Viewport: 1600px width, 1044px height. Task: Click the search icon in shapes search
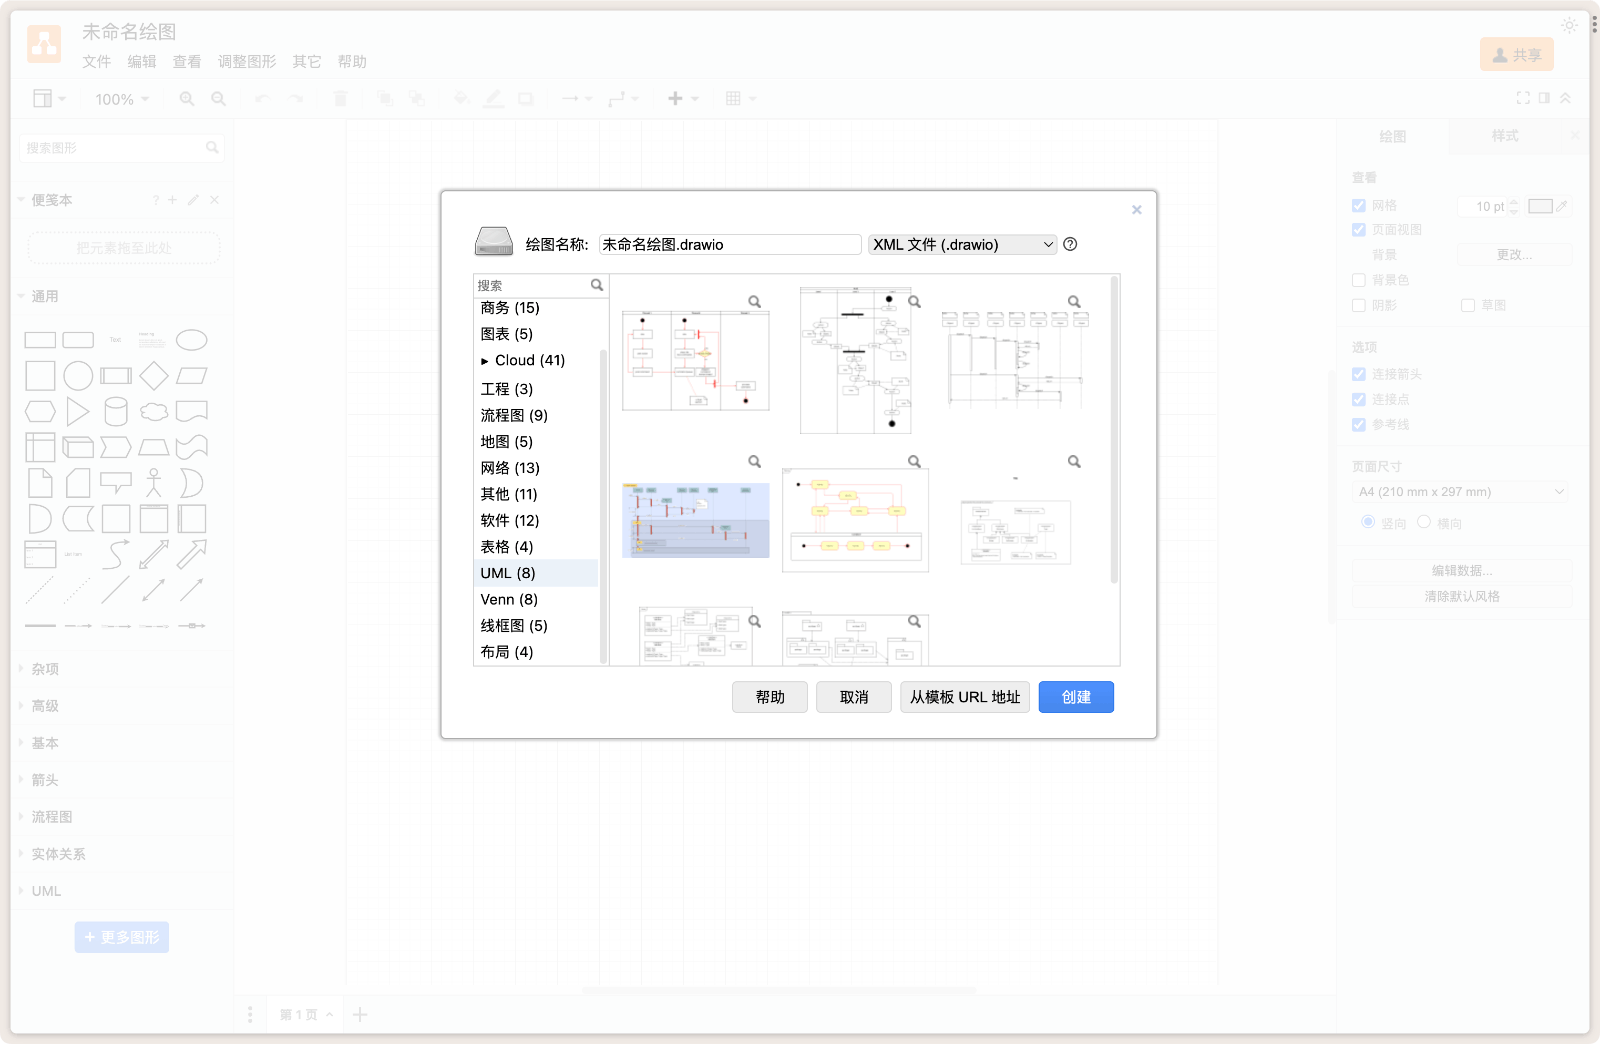212,148
